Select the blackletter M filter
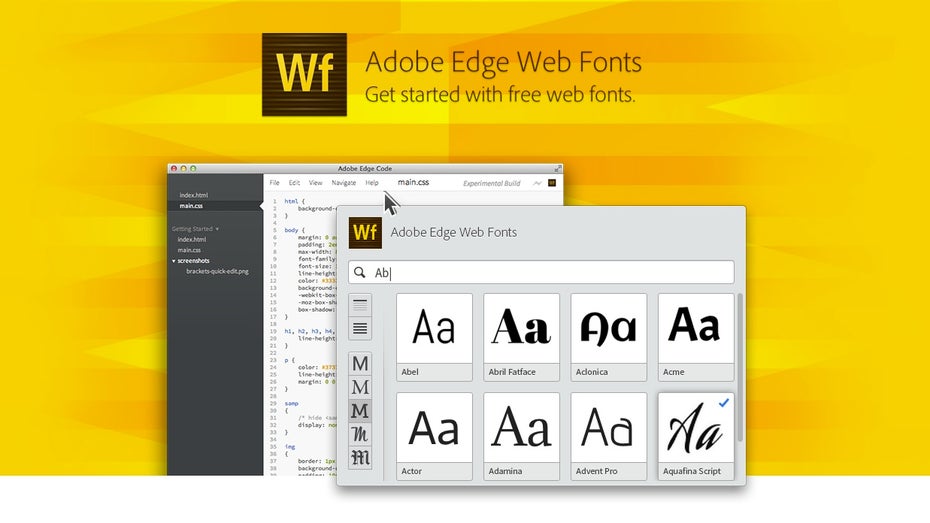 point(360,458)
